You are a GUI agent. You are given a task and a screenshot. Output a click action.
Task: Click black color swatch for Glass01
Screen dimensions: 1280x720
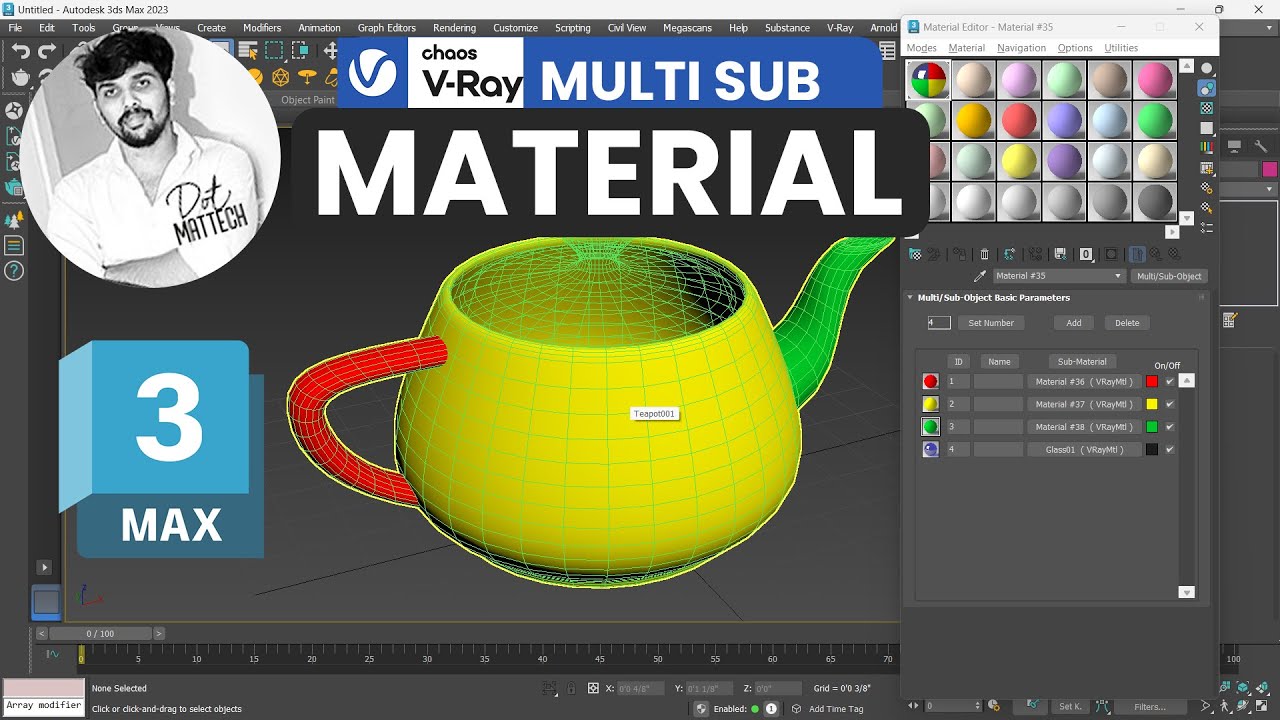1152,450
